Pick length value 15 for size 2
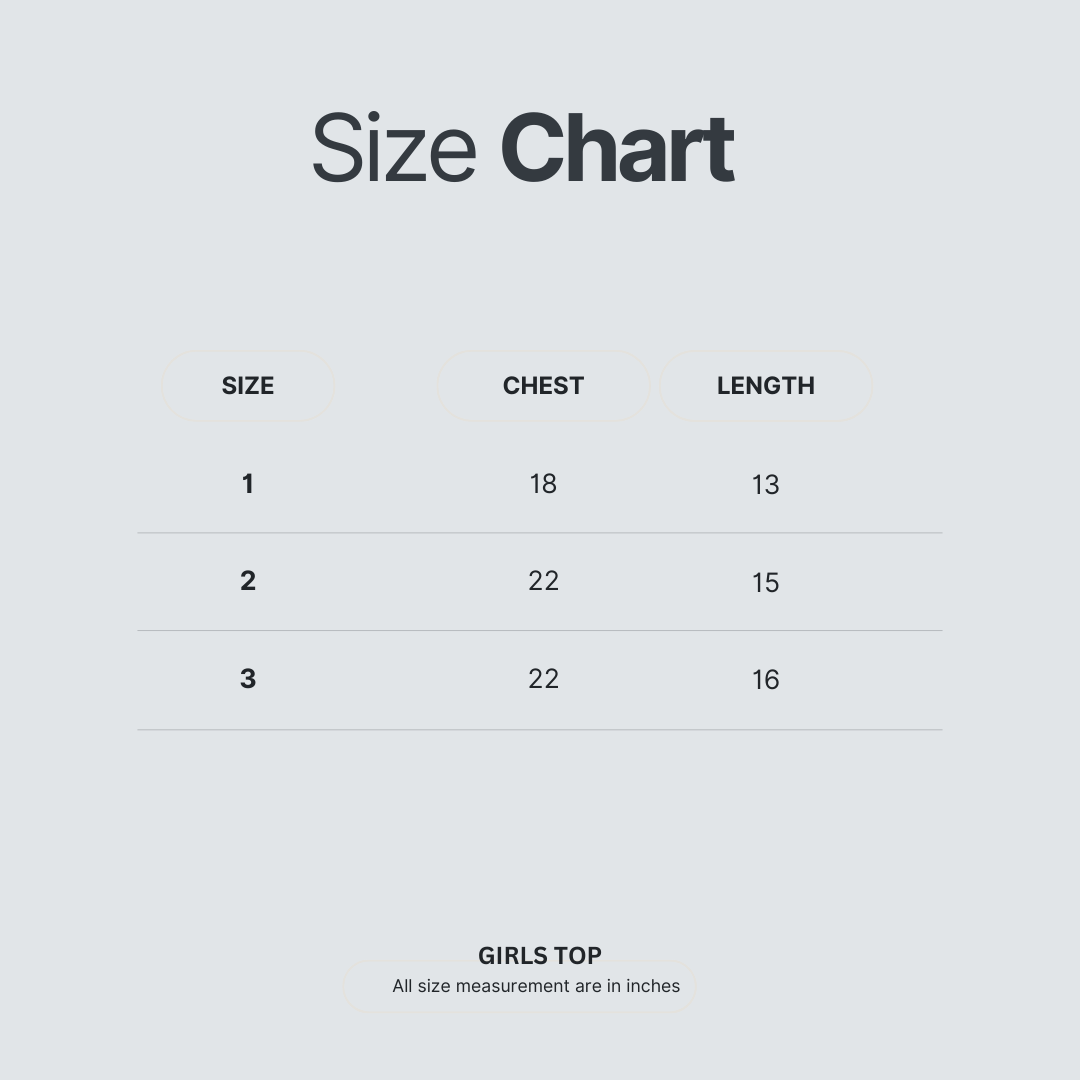Image resolution: width=1080 pixels, height=1080 pixels. click(x=765, y=583)
